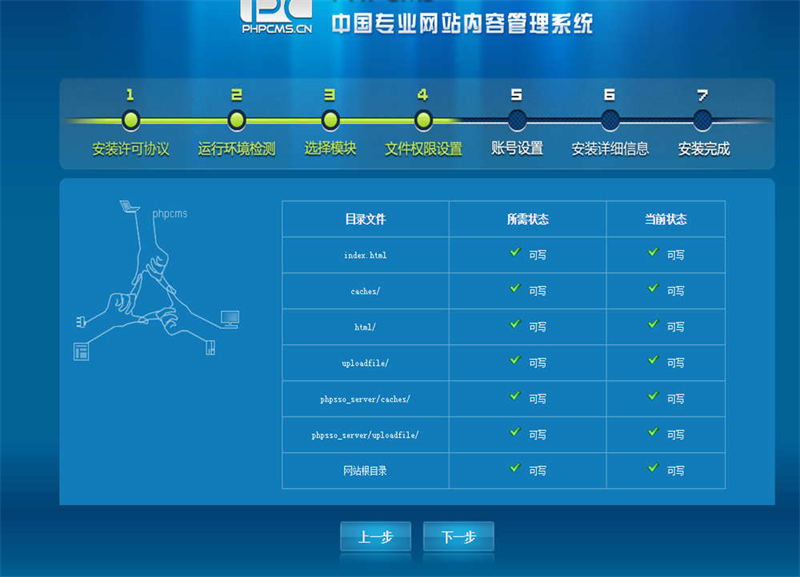Click the 网站根目录 当前状态 checkmark
800x577 pixels.
(x=653, y=467)
